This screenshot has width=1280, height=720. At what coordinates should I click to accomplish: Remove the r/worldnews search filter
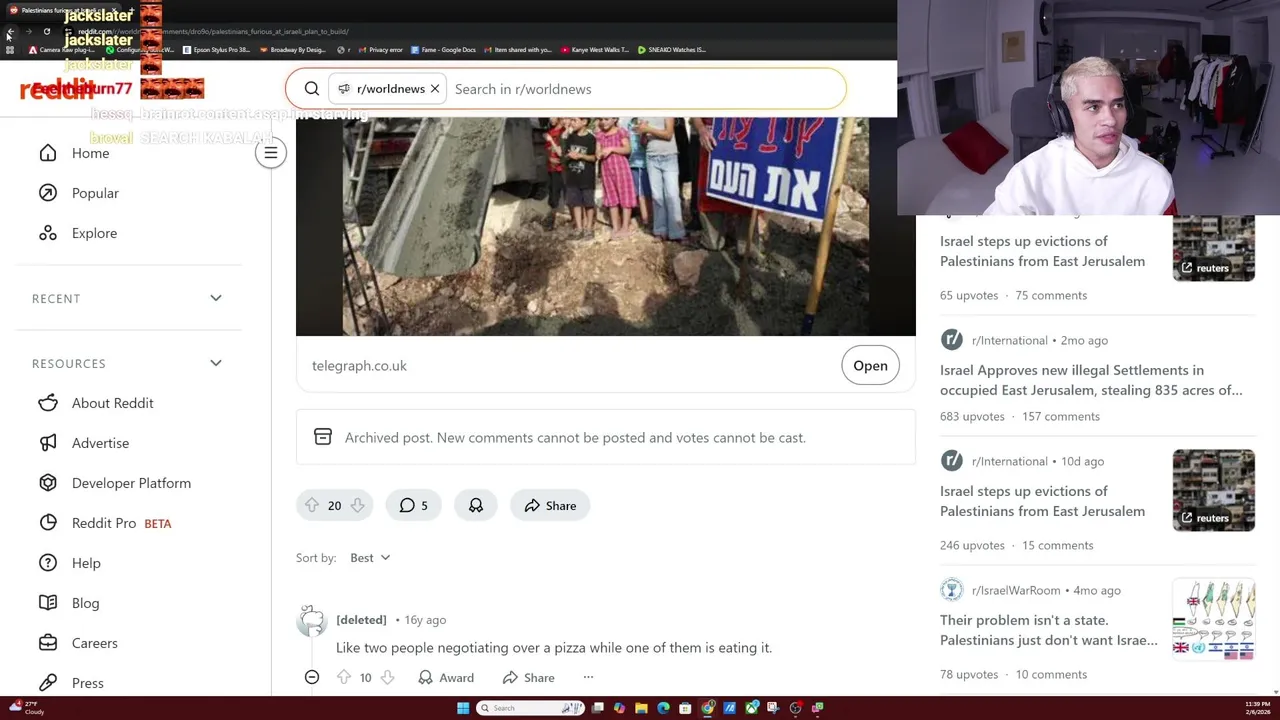tap(435, 89)
